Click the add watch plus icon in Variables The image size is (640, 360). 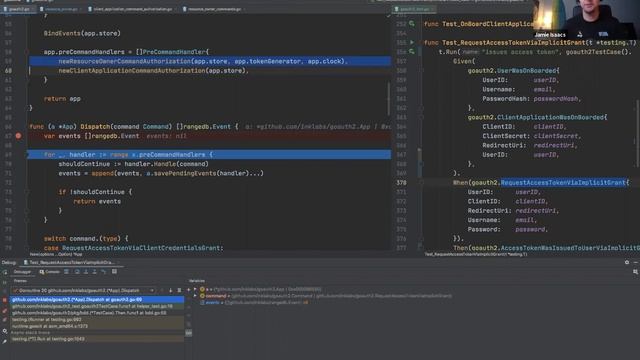189,290
